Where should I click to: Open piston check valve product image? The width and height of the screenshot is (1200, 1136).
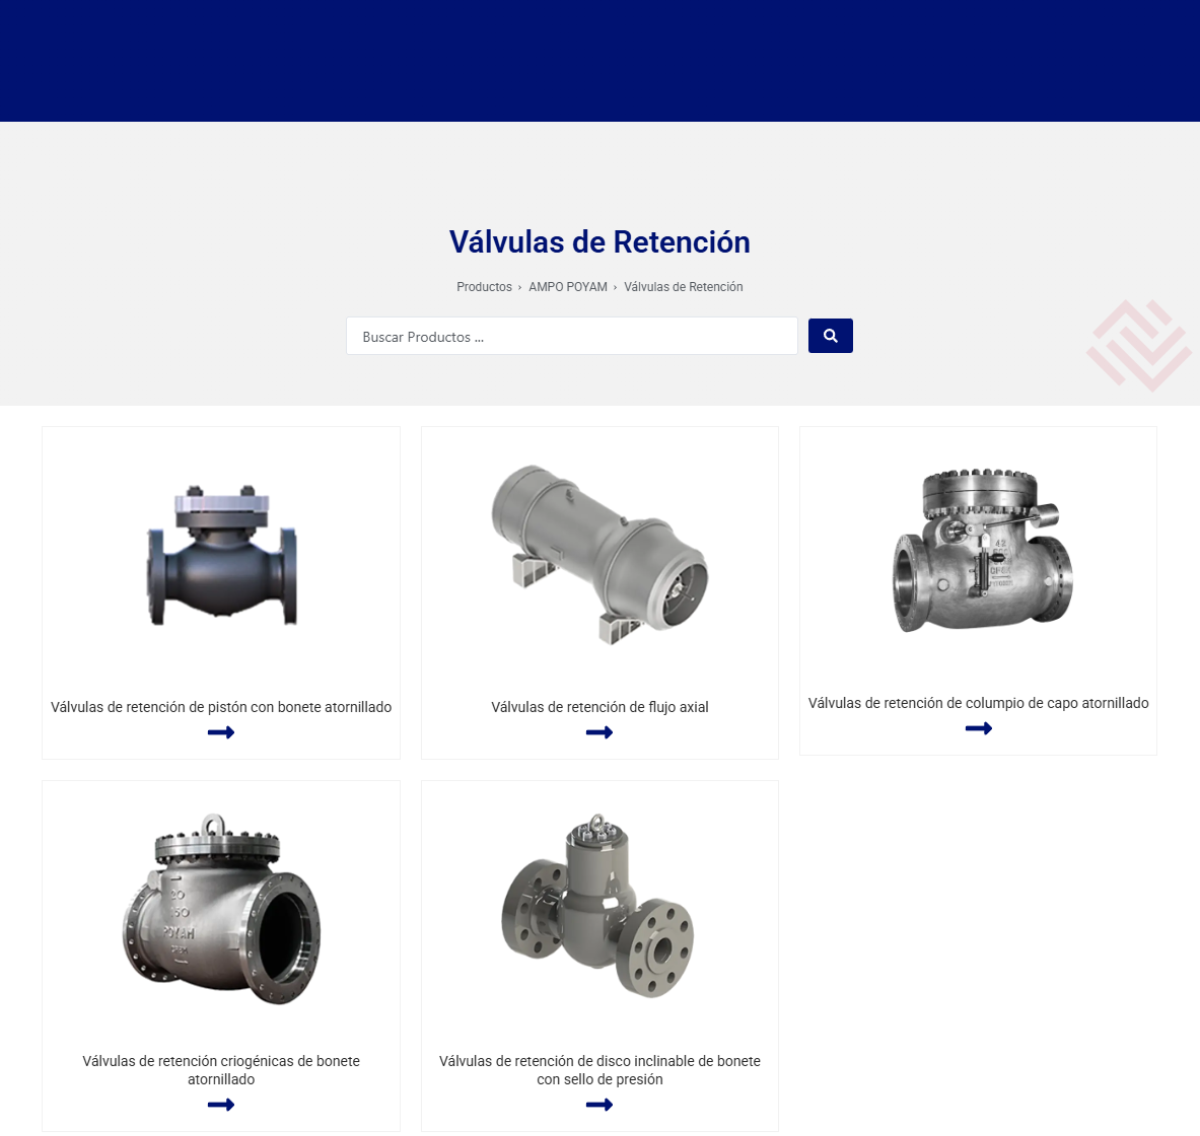[x=221, y=556]
